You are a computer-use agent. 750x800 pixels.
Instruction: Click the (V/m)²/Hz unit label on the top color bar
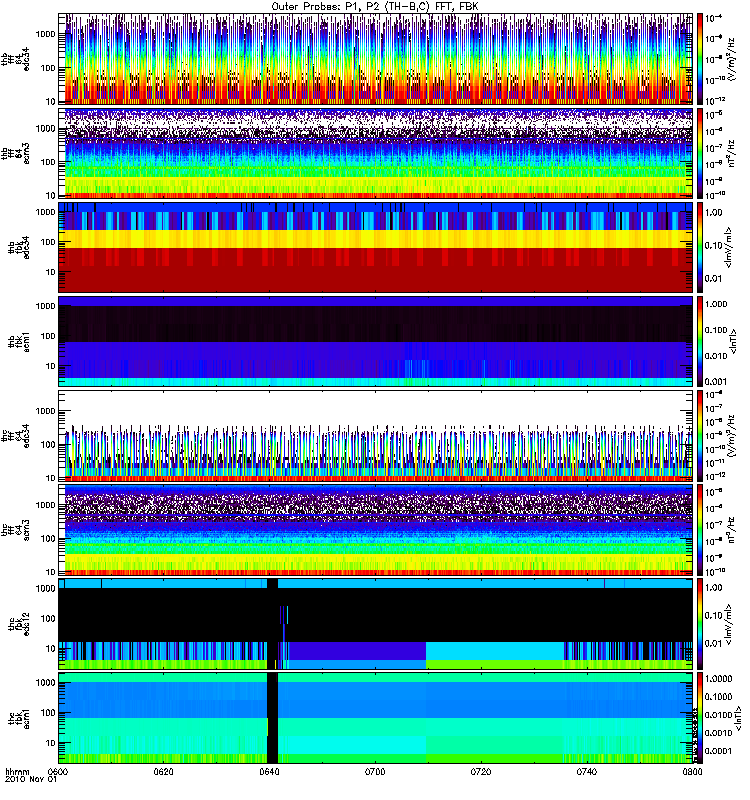[x=731, y=59]
